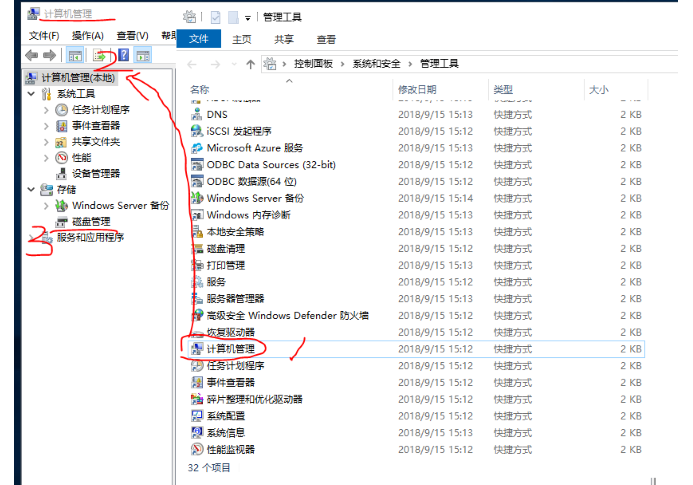The width and height of the screenshot is (693, 485).
Task: Open the blue 文件 ribbon tab
Action: pyautogui.click(x=198, y=39)
